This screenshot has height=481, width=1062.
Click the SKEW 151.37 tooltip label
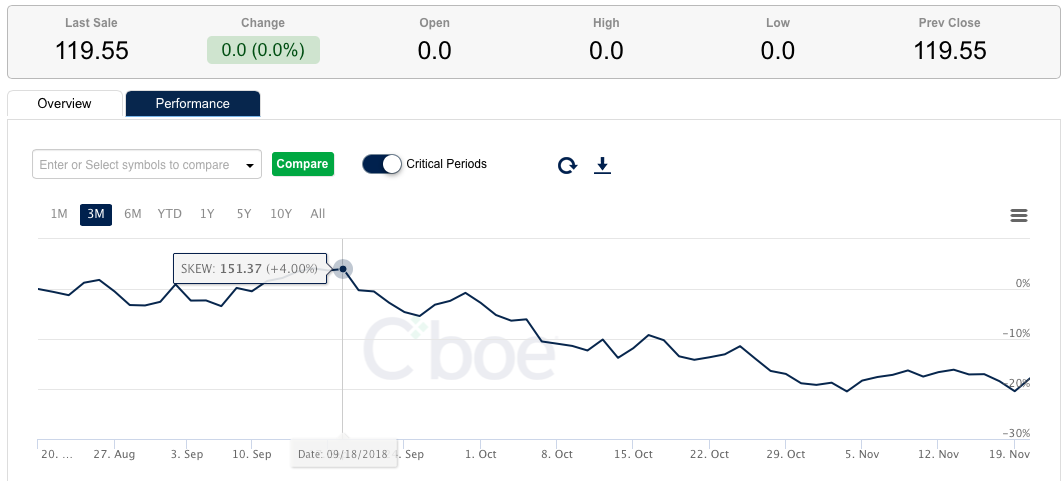(250, 269)
